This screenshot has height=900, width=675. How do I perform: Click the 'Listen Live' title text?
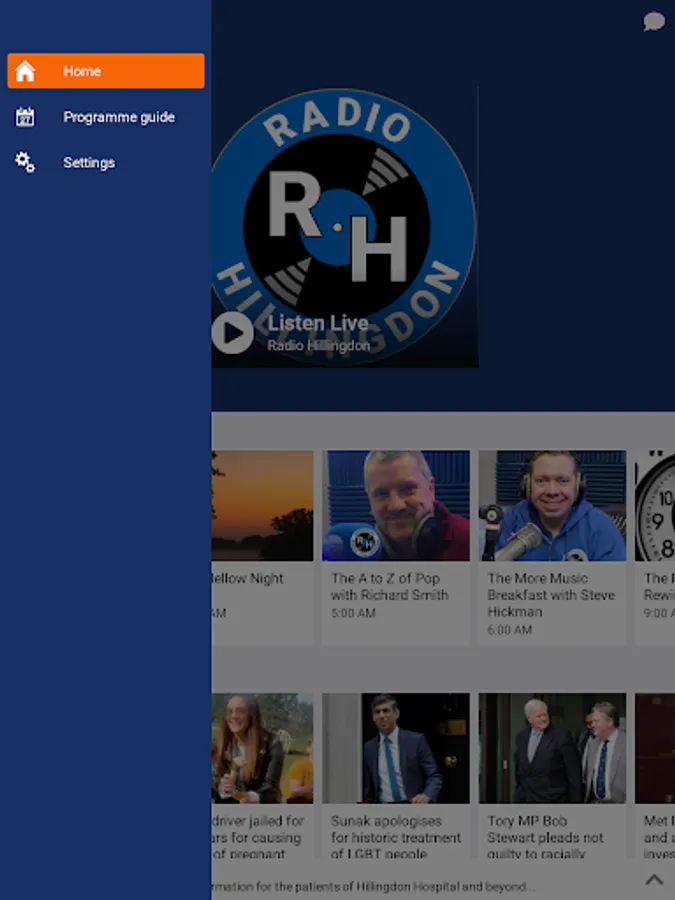tap(318, 323)
